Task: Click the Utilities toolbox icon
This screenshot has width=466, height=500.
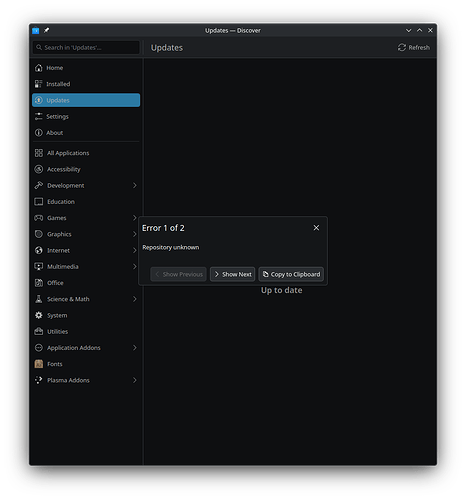Action: 39,332
